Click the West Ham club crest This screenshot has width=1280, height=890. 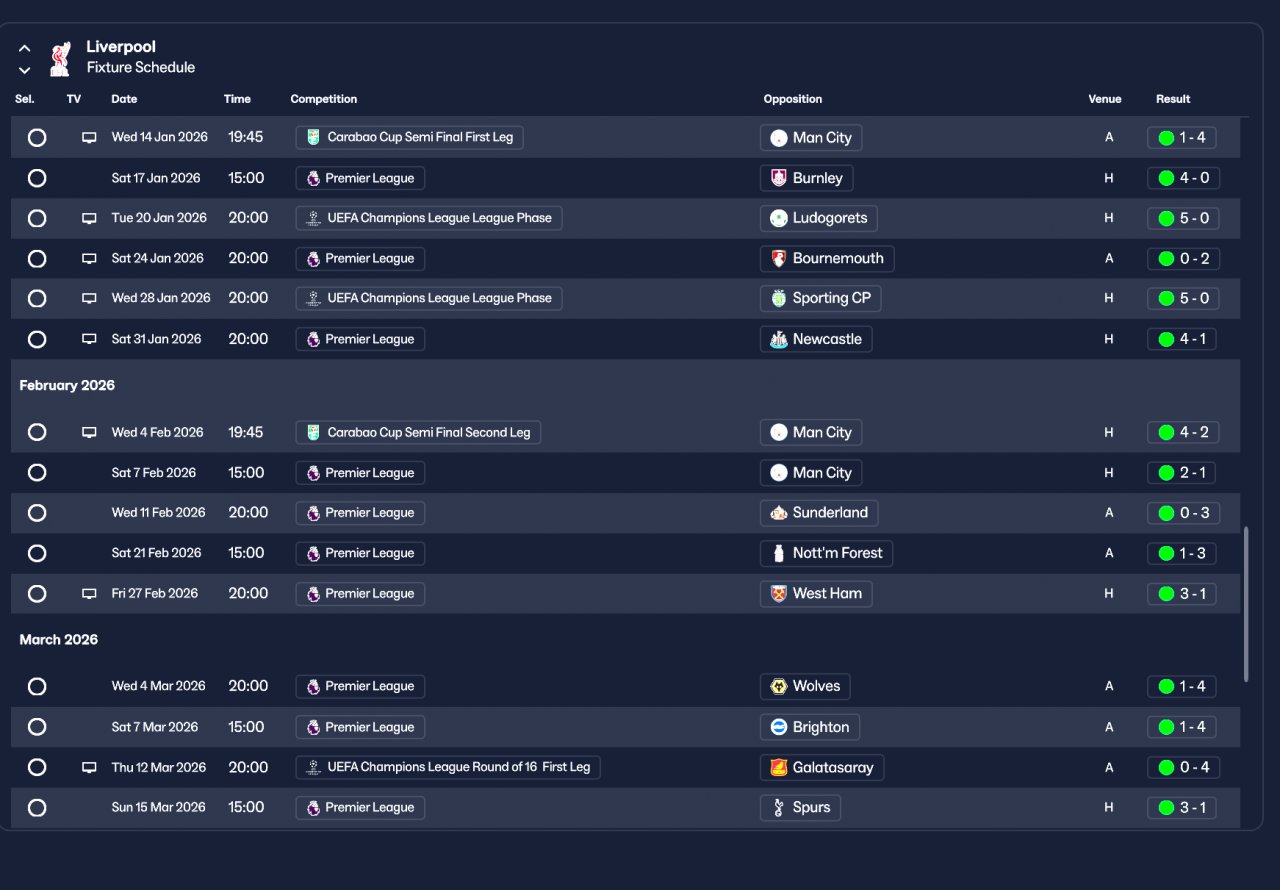tap(778, 593)
